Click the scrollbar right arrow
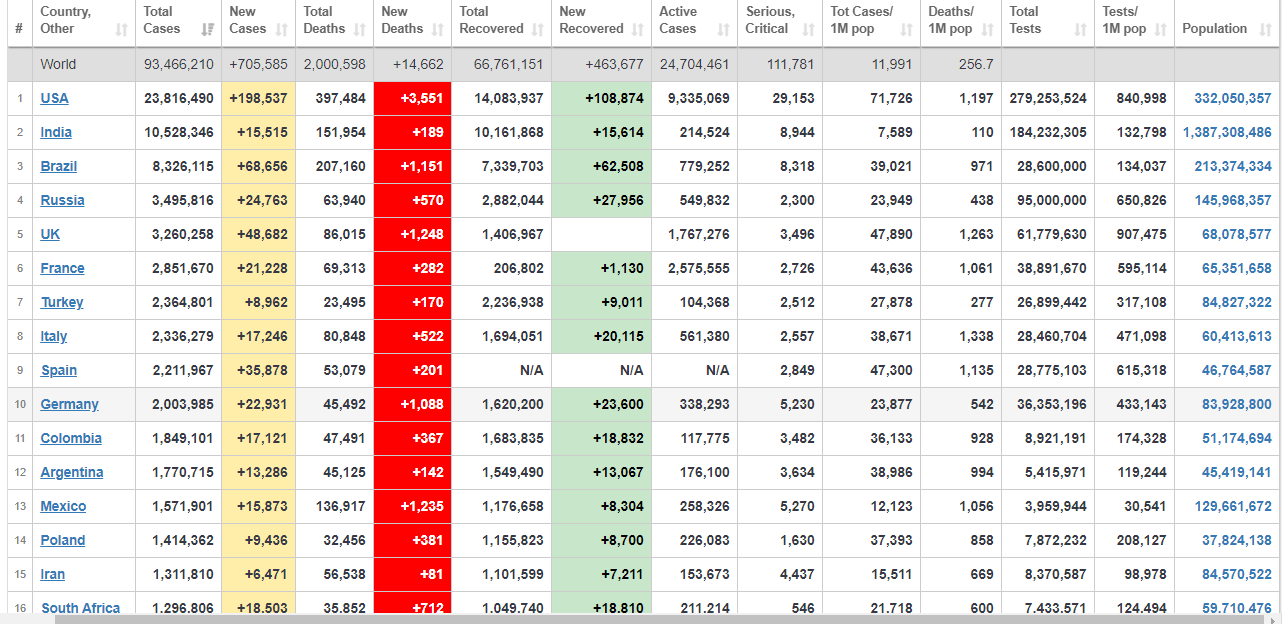1282x624 pixels. (x=1273, y=619)
